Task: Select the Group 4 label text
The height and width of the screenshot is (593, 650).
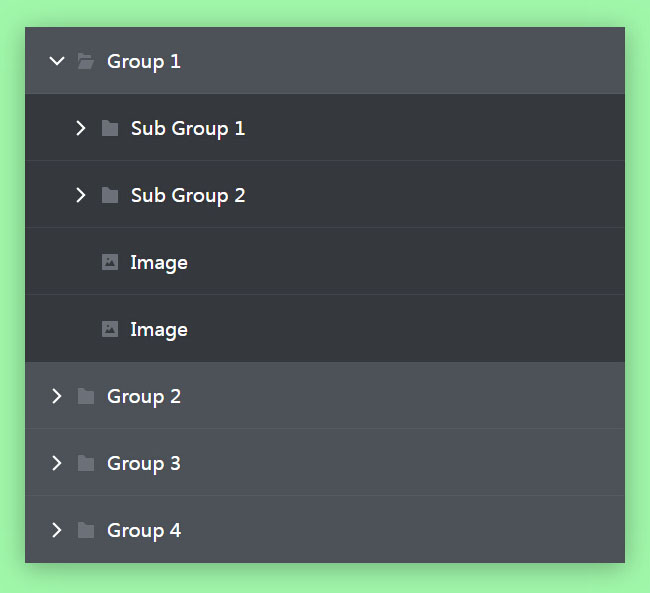Action: (144, 530)
